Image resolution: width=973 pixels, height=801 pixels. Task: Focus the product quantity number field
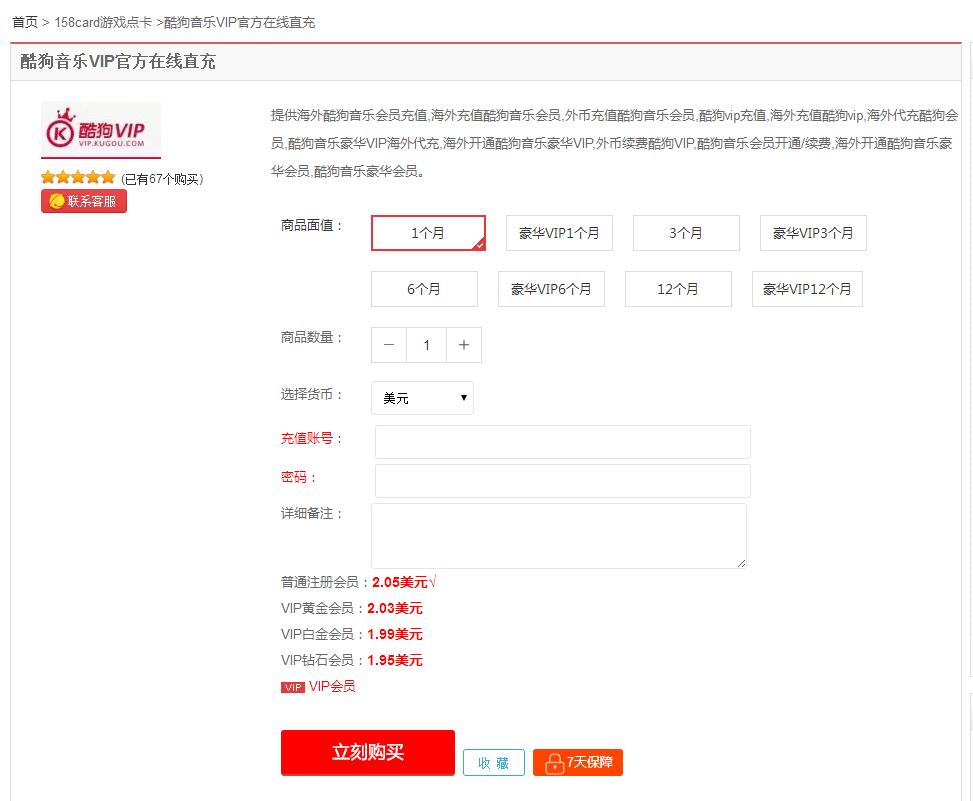click(x=426, y=345)
